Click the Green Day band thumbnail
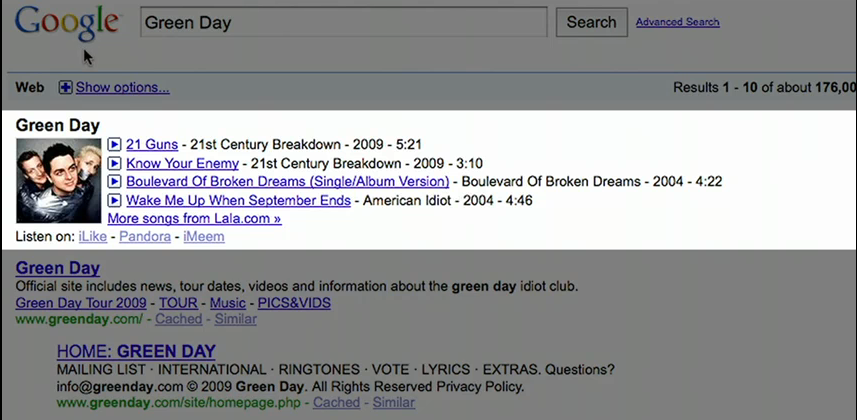The image size is (857, 420). [x=59, y=181]
